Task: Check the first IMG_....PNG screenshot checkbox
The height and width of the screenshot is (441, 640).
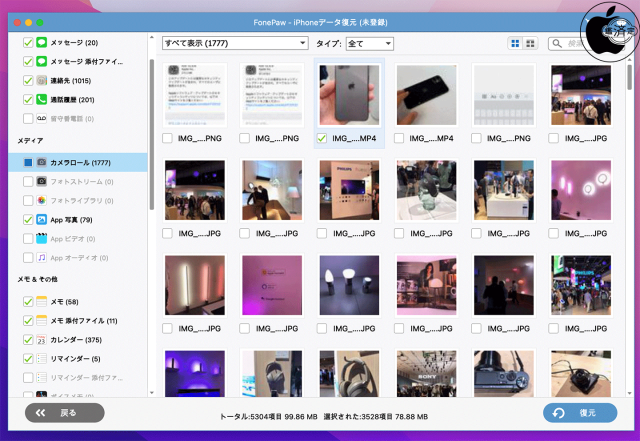Action: pyautogui.click(x=167, y=138)
